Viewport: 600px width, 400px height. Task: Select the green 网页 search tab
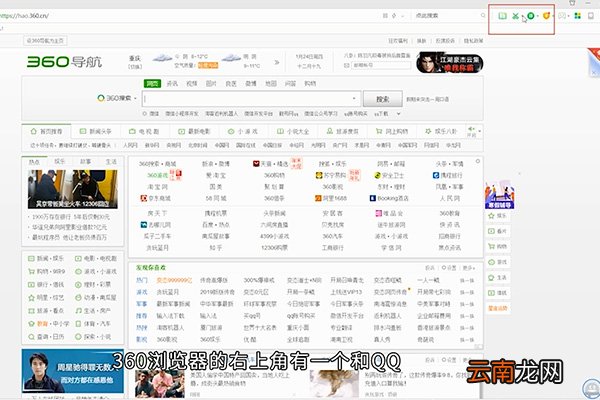click(152, 83)
